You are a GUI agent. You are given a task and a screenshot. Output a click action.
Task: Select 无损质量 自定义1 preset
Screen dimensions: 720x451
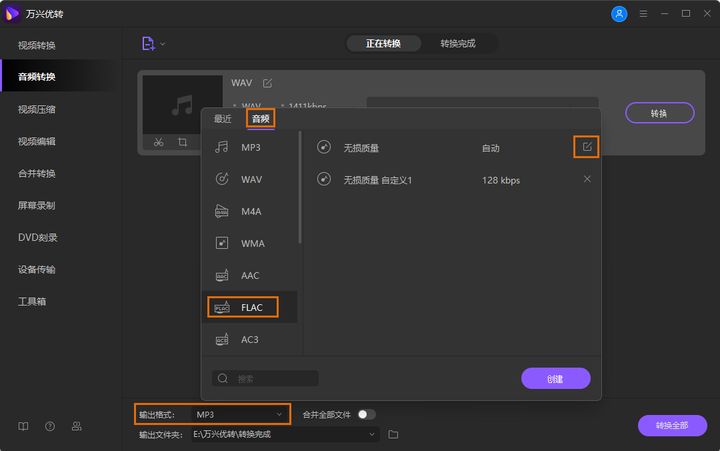pos(450,180)
